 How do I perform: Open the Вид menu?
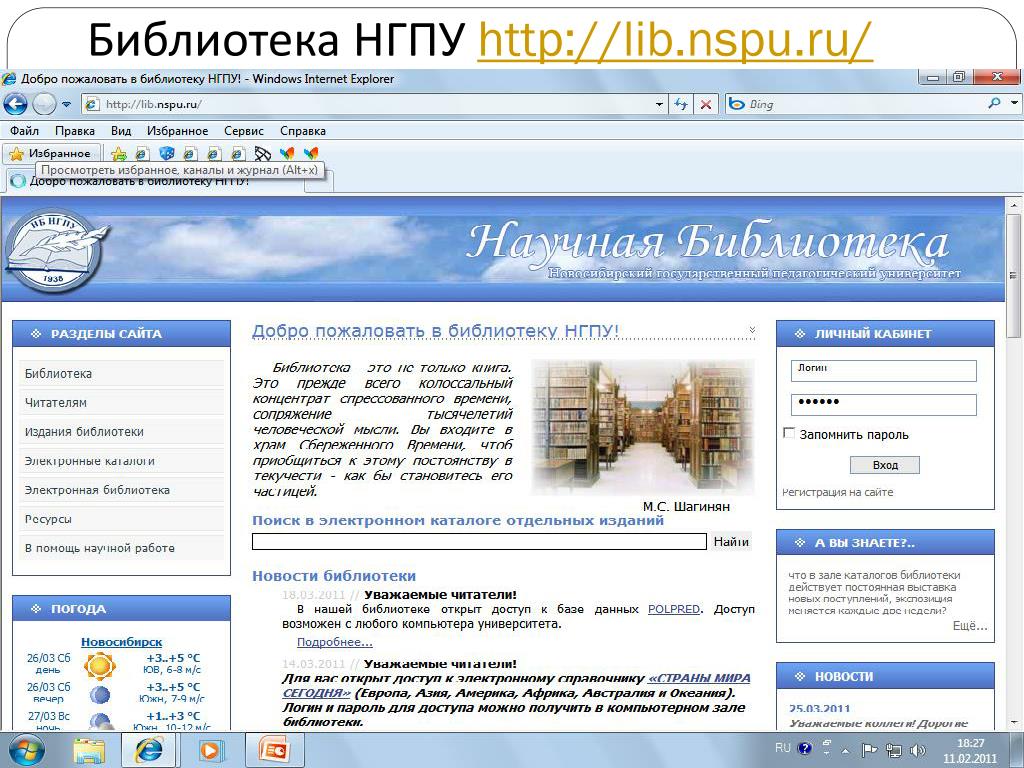coord(121,131)
